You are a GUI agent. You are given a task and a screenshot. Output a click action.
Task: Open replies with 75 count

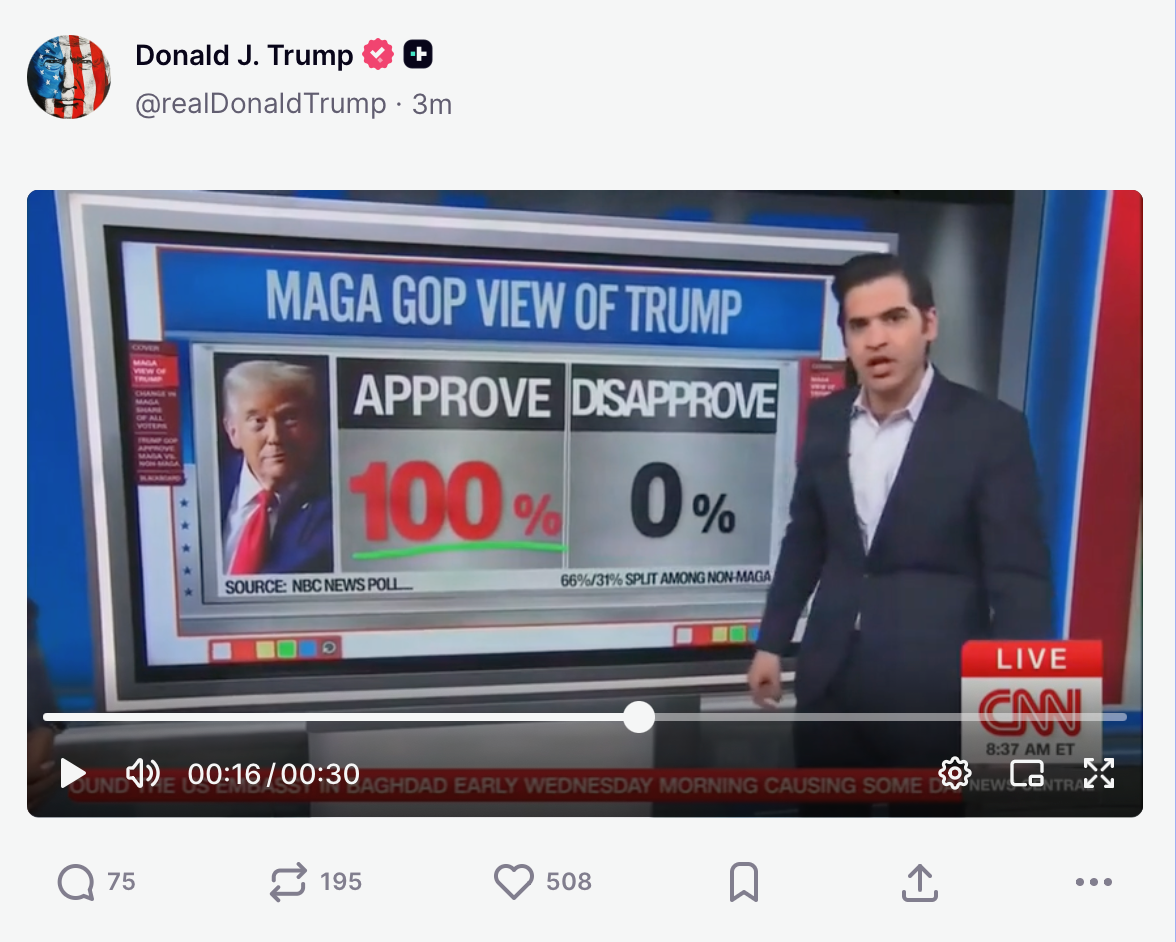(96, 881)
